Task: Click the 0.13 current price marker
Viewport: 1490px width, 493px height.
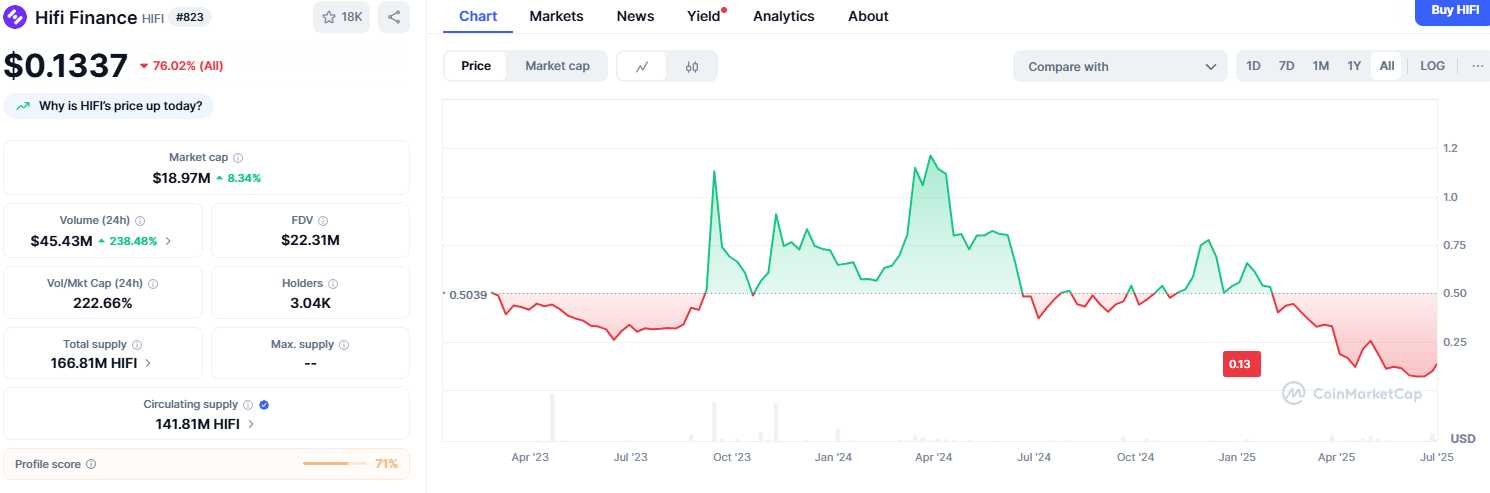Action: (1240, 364)
